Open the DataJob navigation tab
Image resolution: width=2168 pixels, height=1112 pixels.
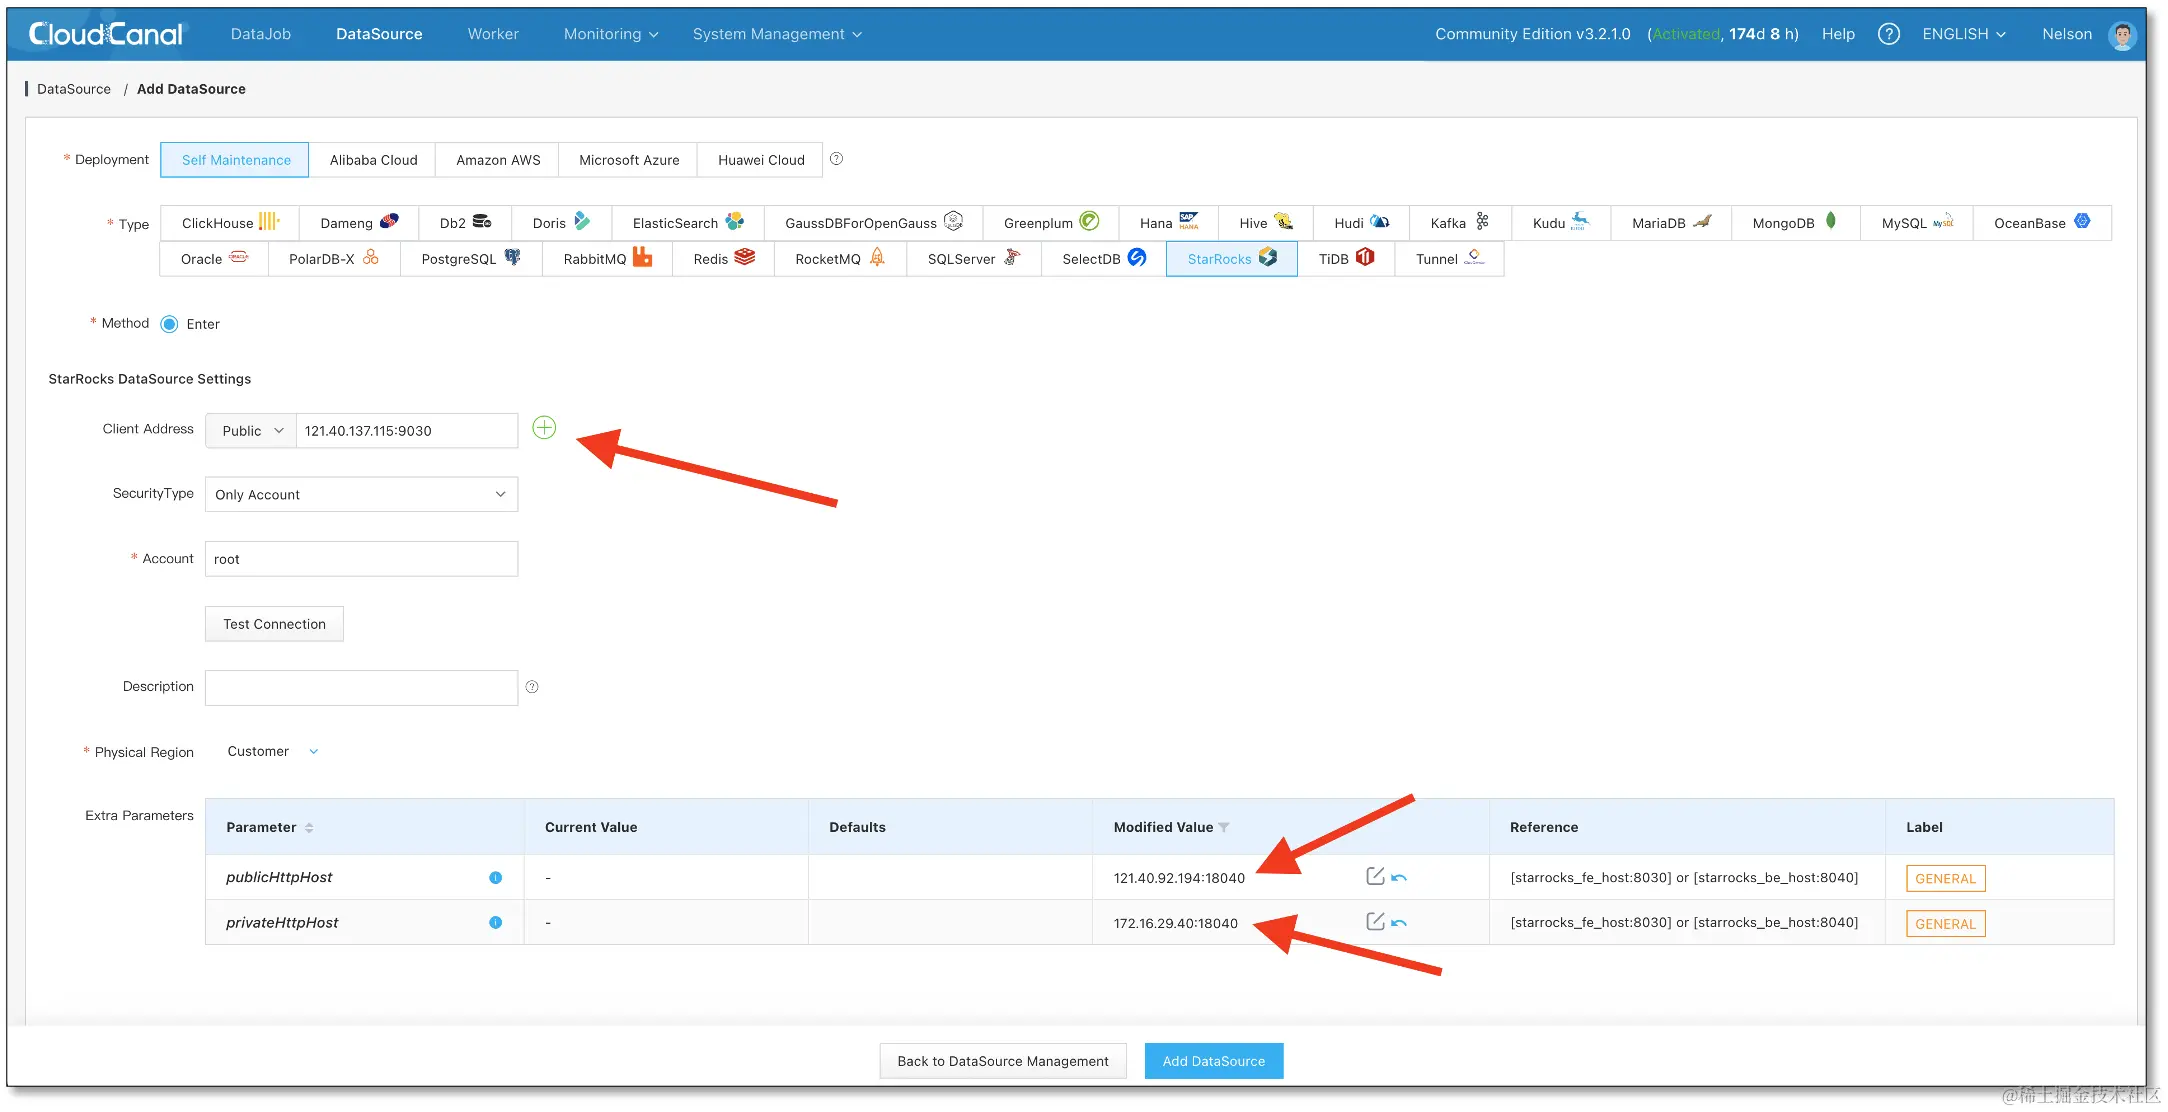(x=260, y=34)
